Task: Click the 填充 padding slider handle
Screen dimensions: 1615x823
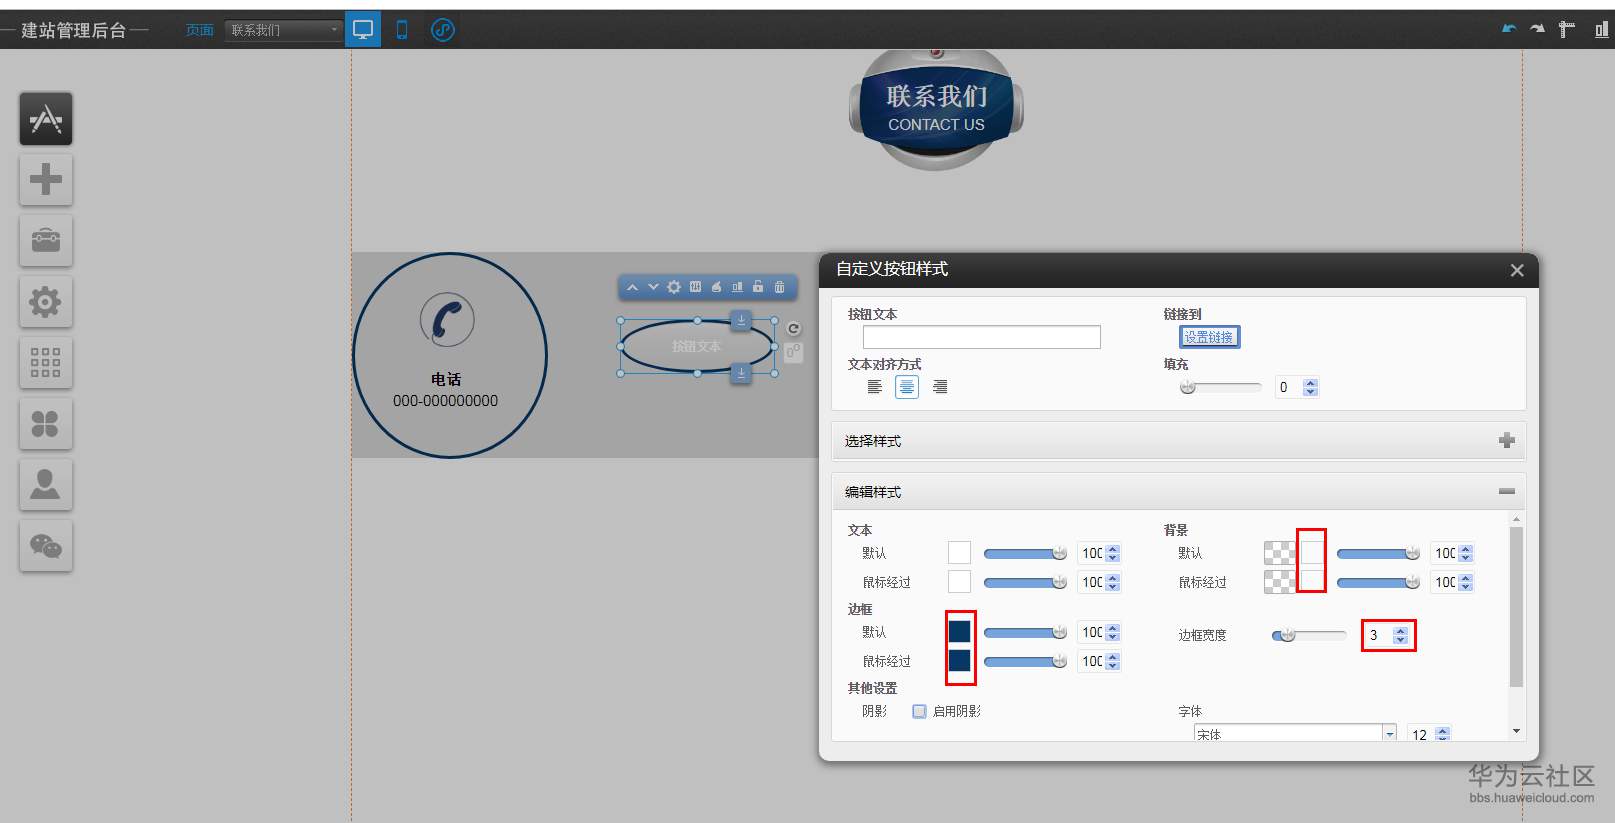Action: pos(1188,387)
